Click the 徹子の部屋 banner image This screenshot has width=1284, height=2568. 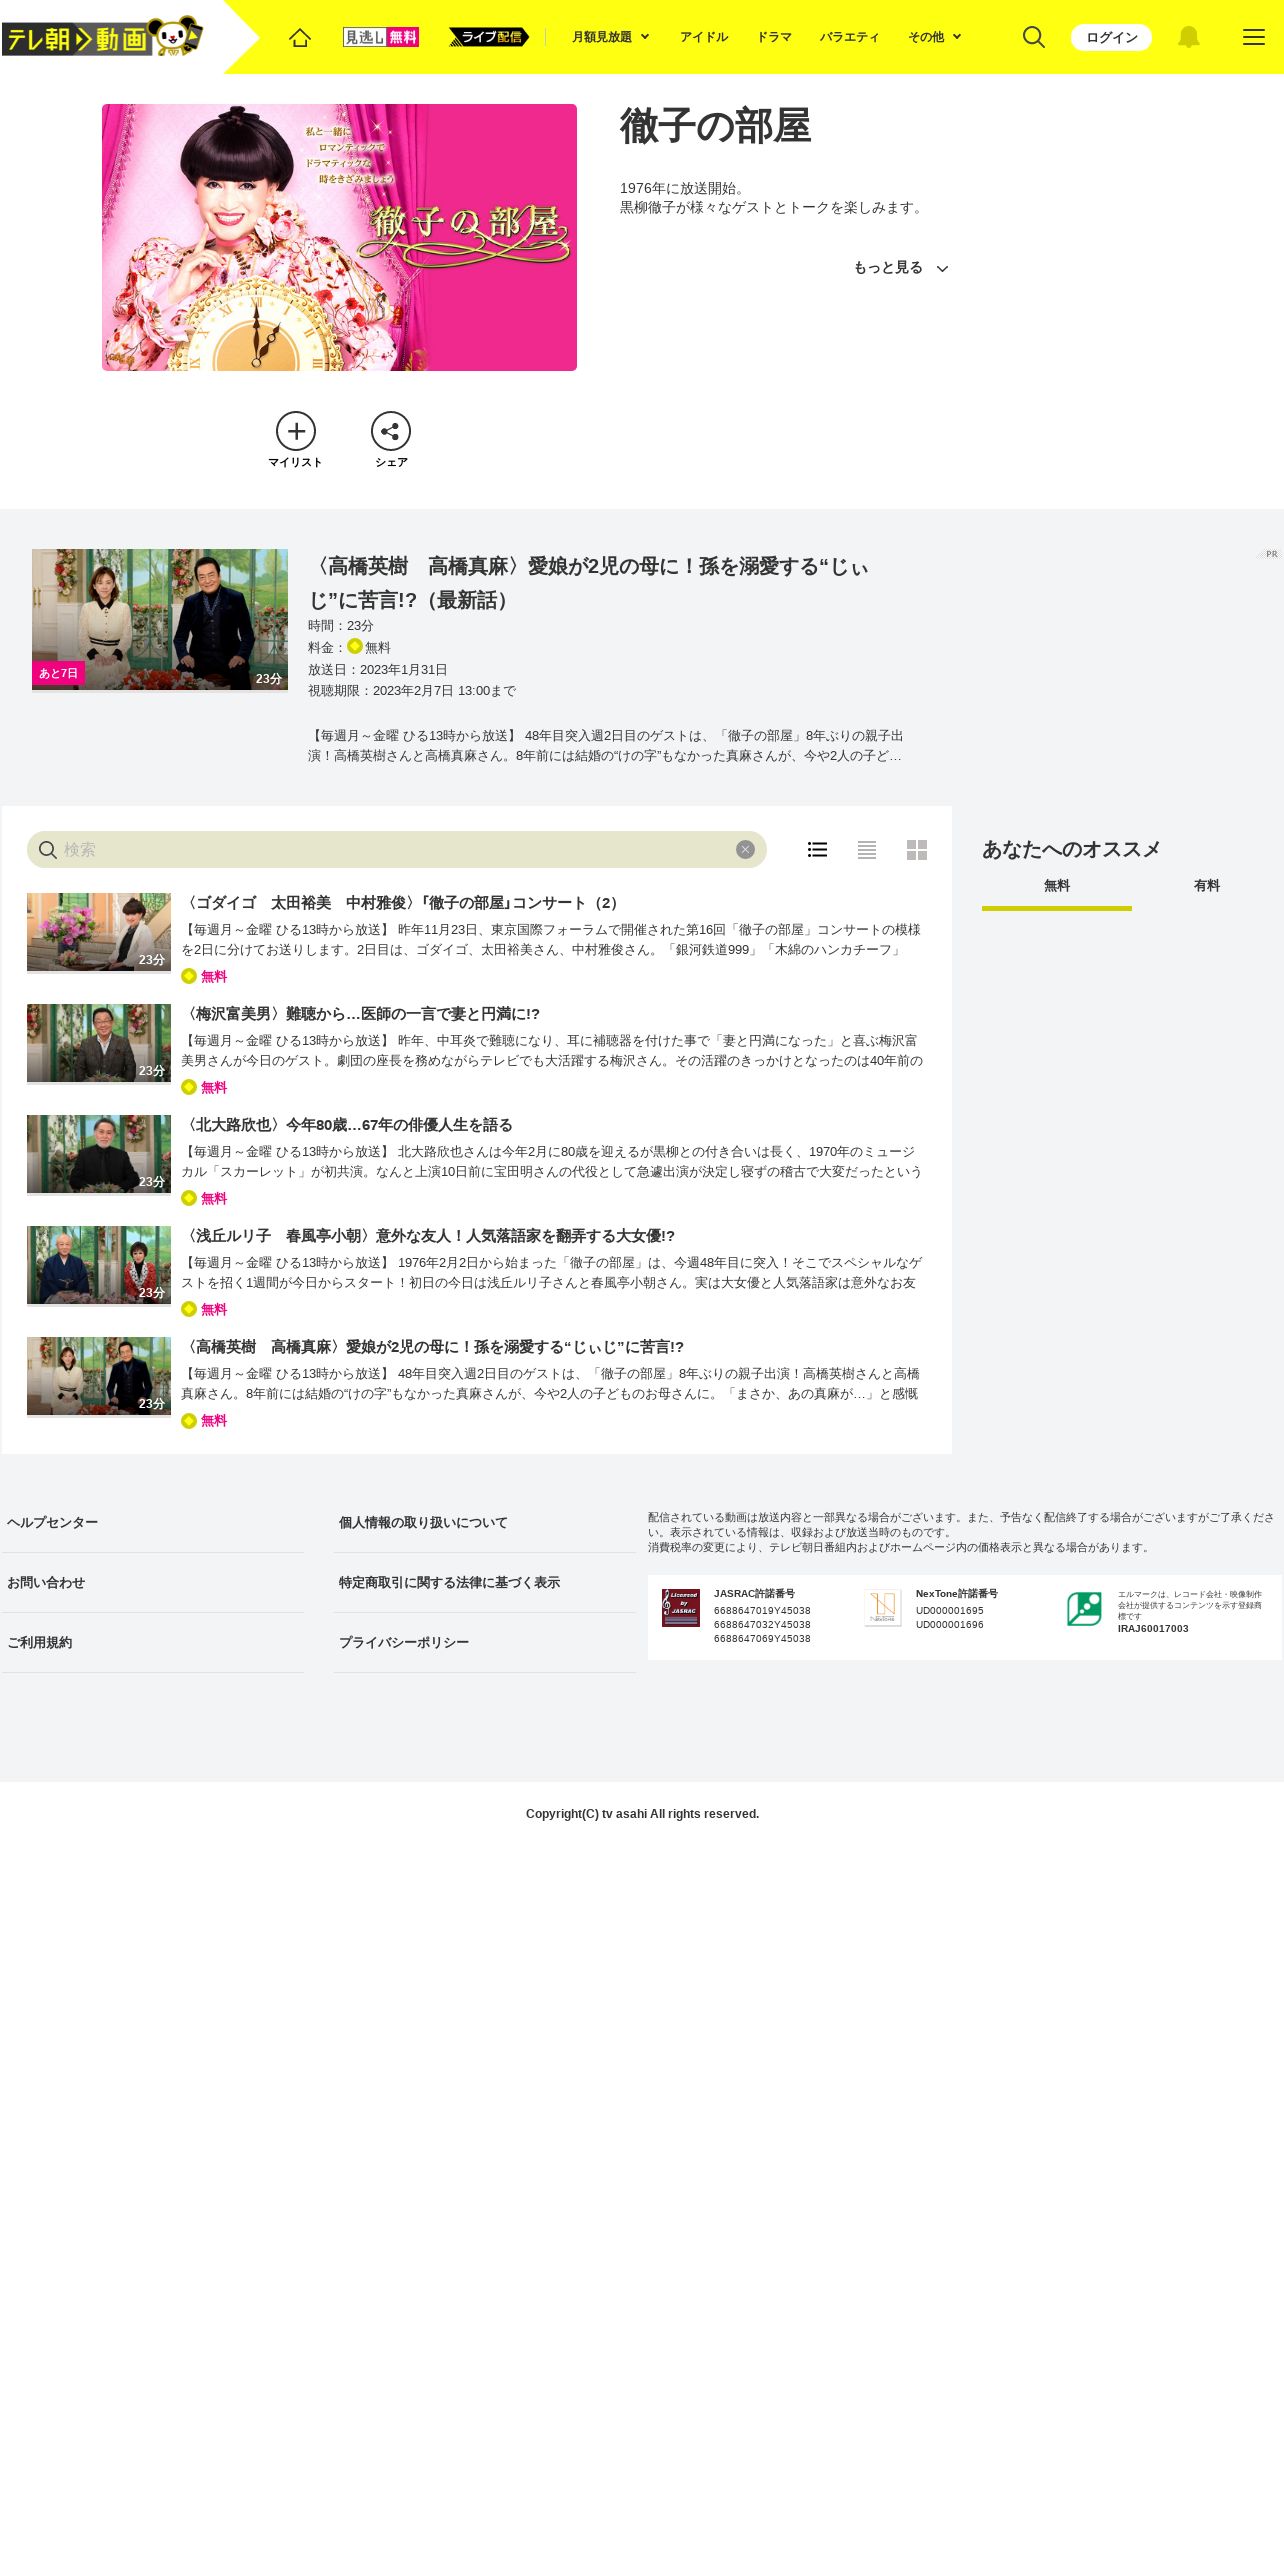tap(339, 237)
